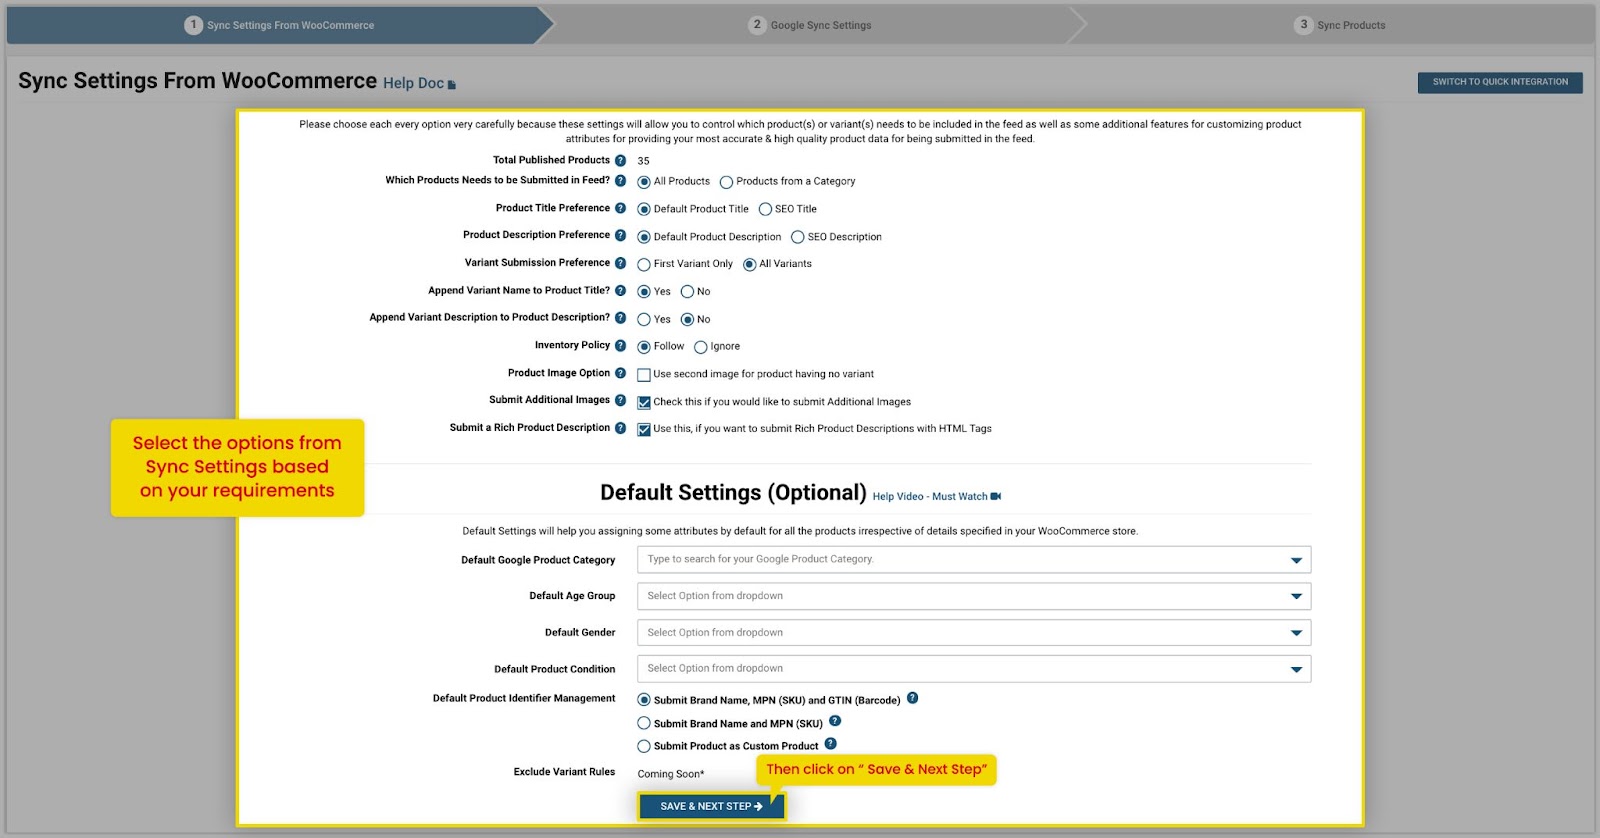Screen dimensions: 1600x838
Task: Show help for Variant Submission Preference
Action: (x=620, y=263)
